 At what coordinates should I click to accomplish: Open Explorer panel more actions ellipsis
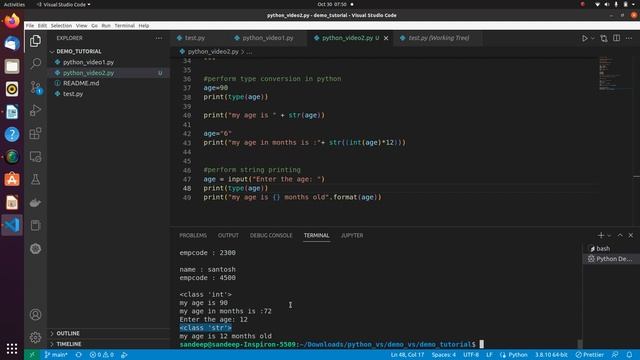click(x=158, y=38)
